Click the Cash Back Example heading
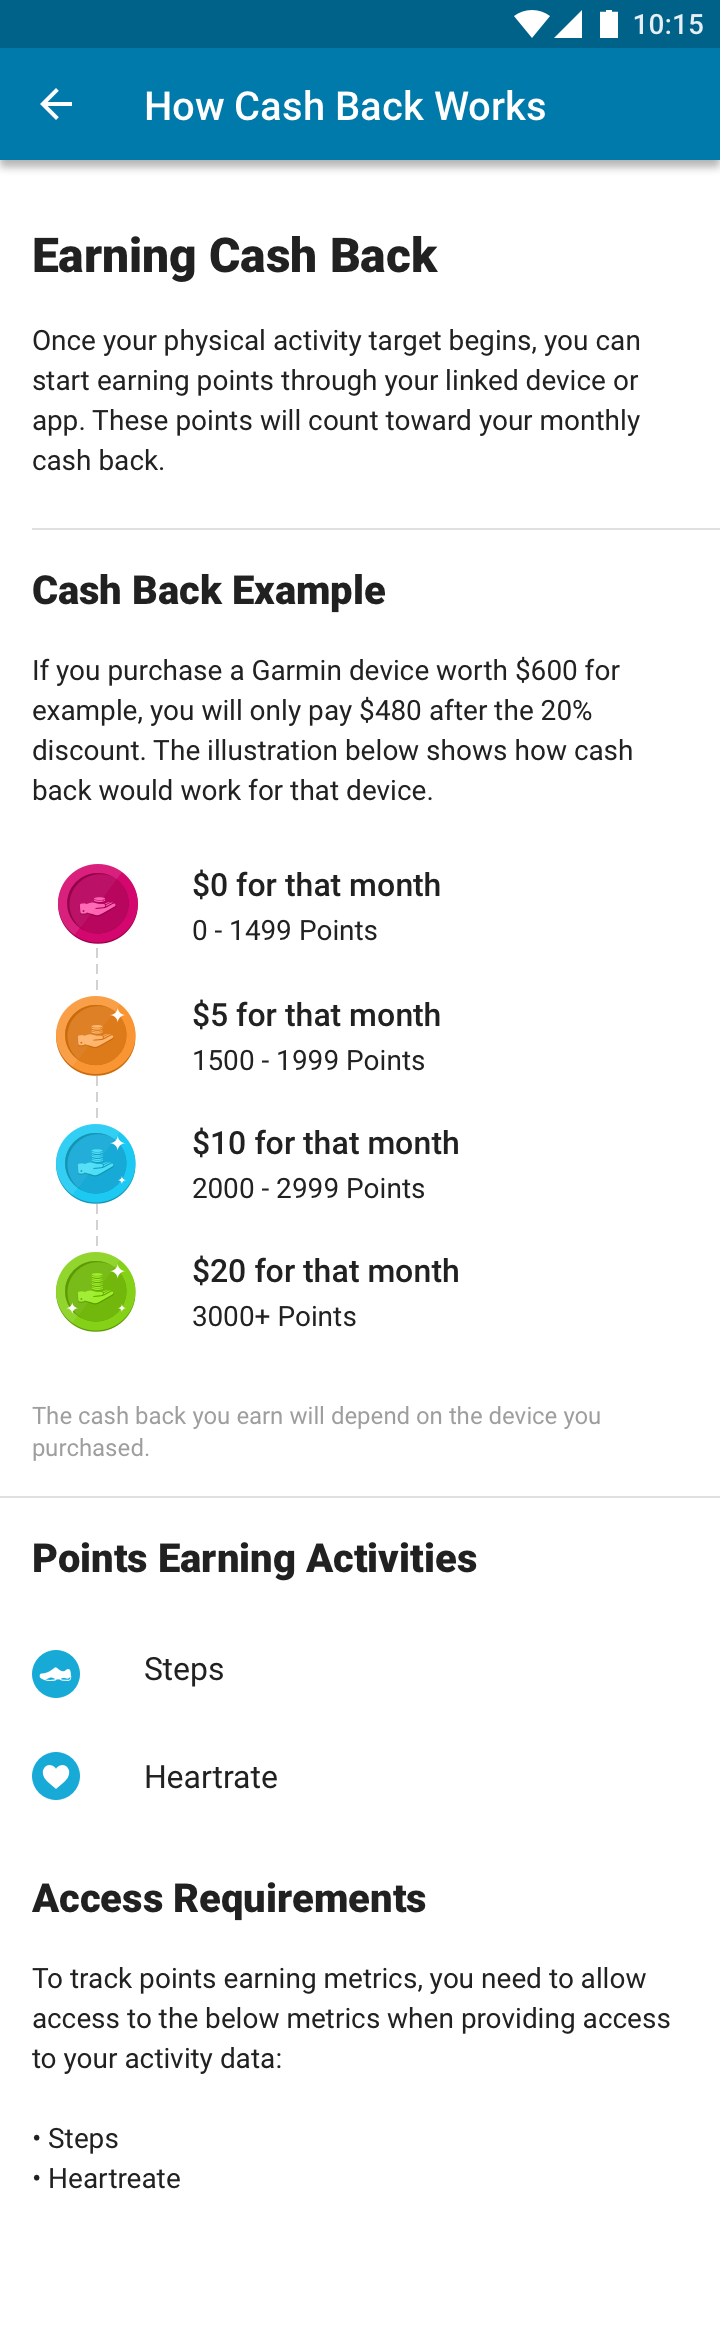Viewport: 720px width, 2342px height. 208,590
